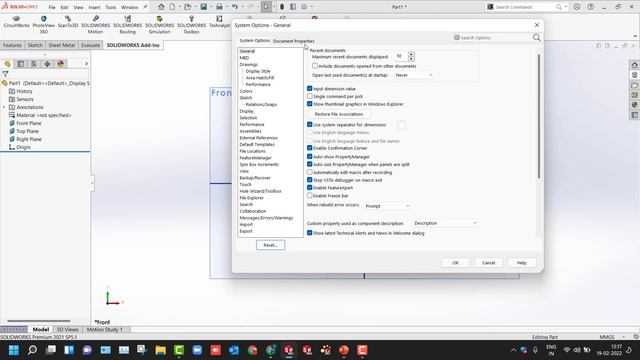Open the startup document dropdown set to Never
The image size is (640, 360).
pyautogui.click(x=413, y=75)
